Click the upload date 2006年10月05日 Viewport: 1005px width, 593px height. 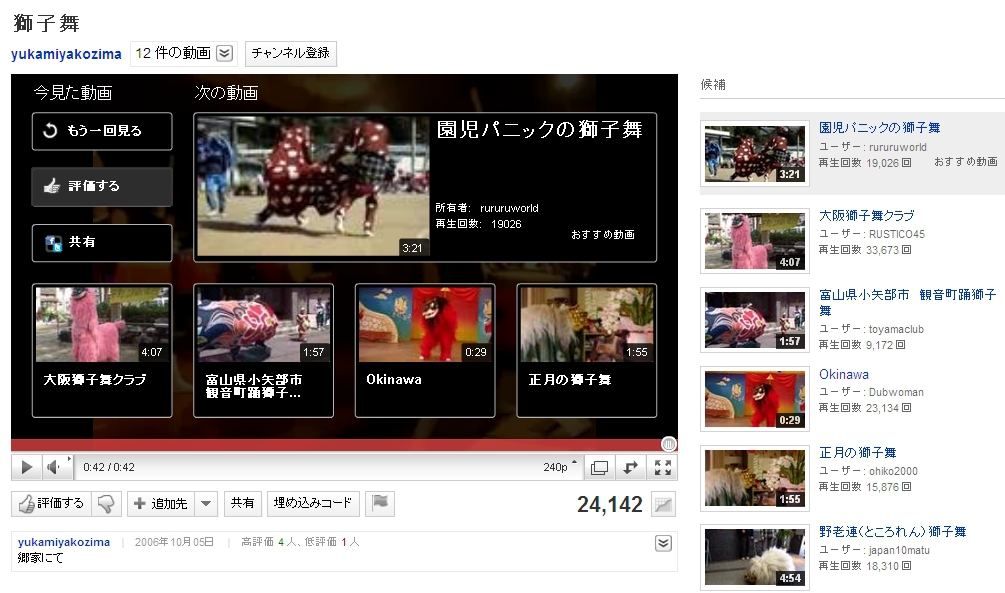[x=174, y=542]
